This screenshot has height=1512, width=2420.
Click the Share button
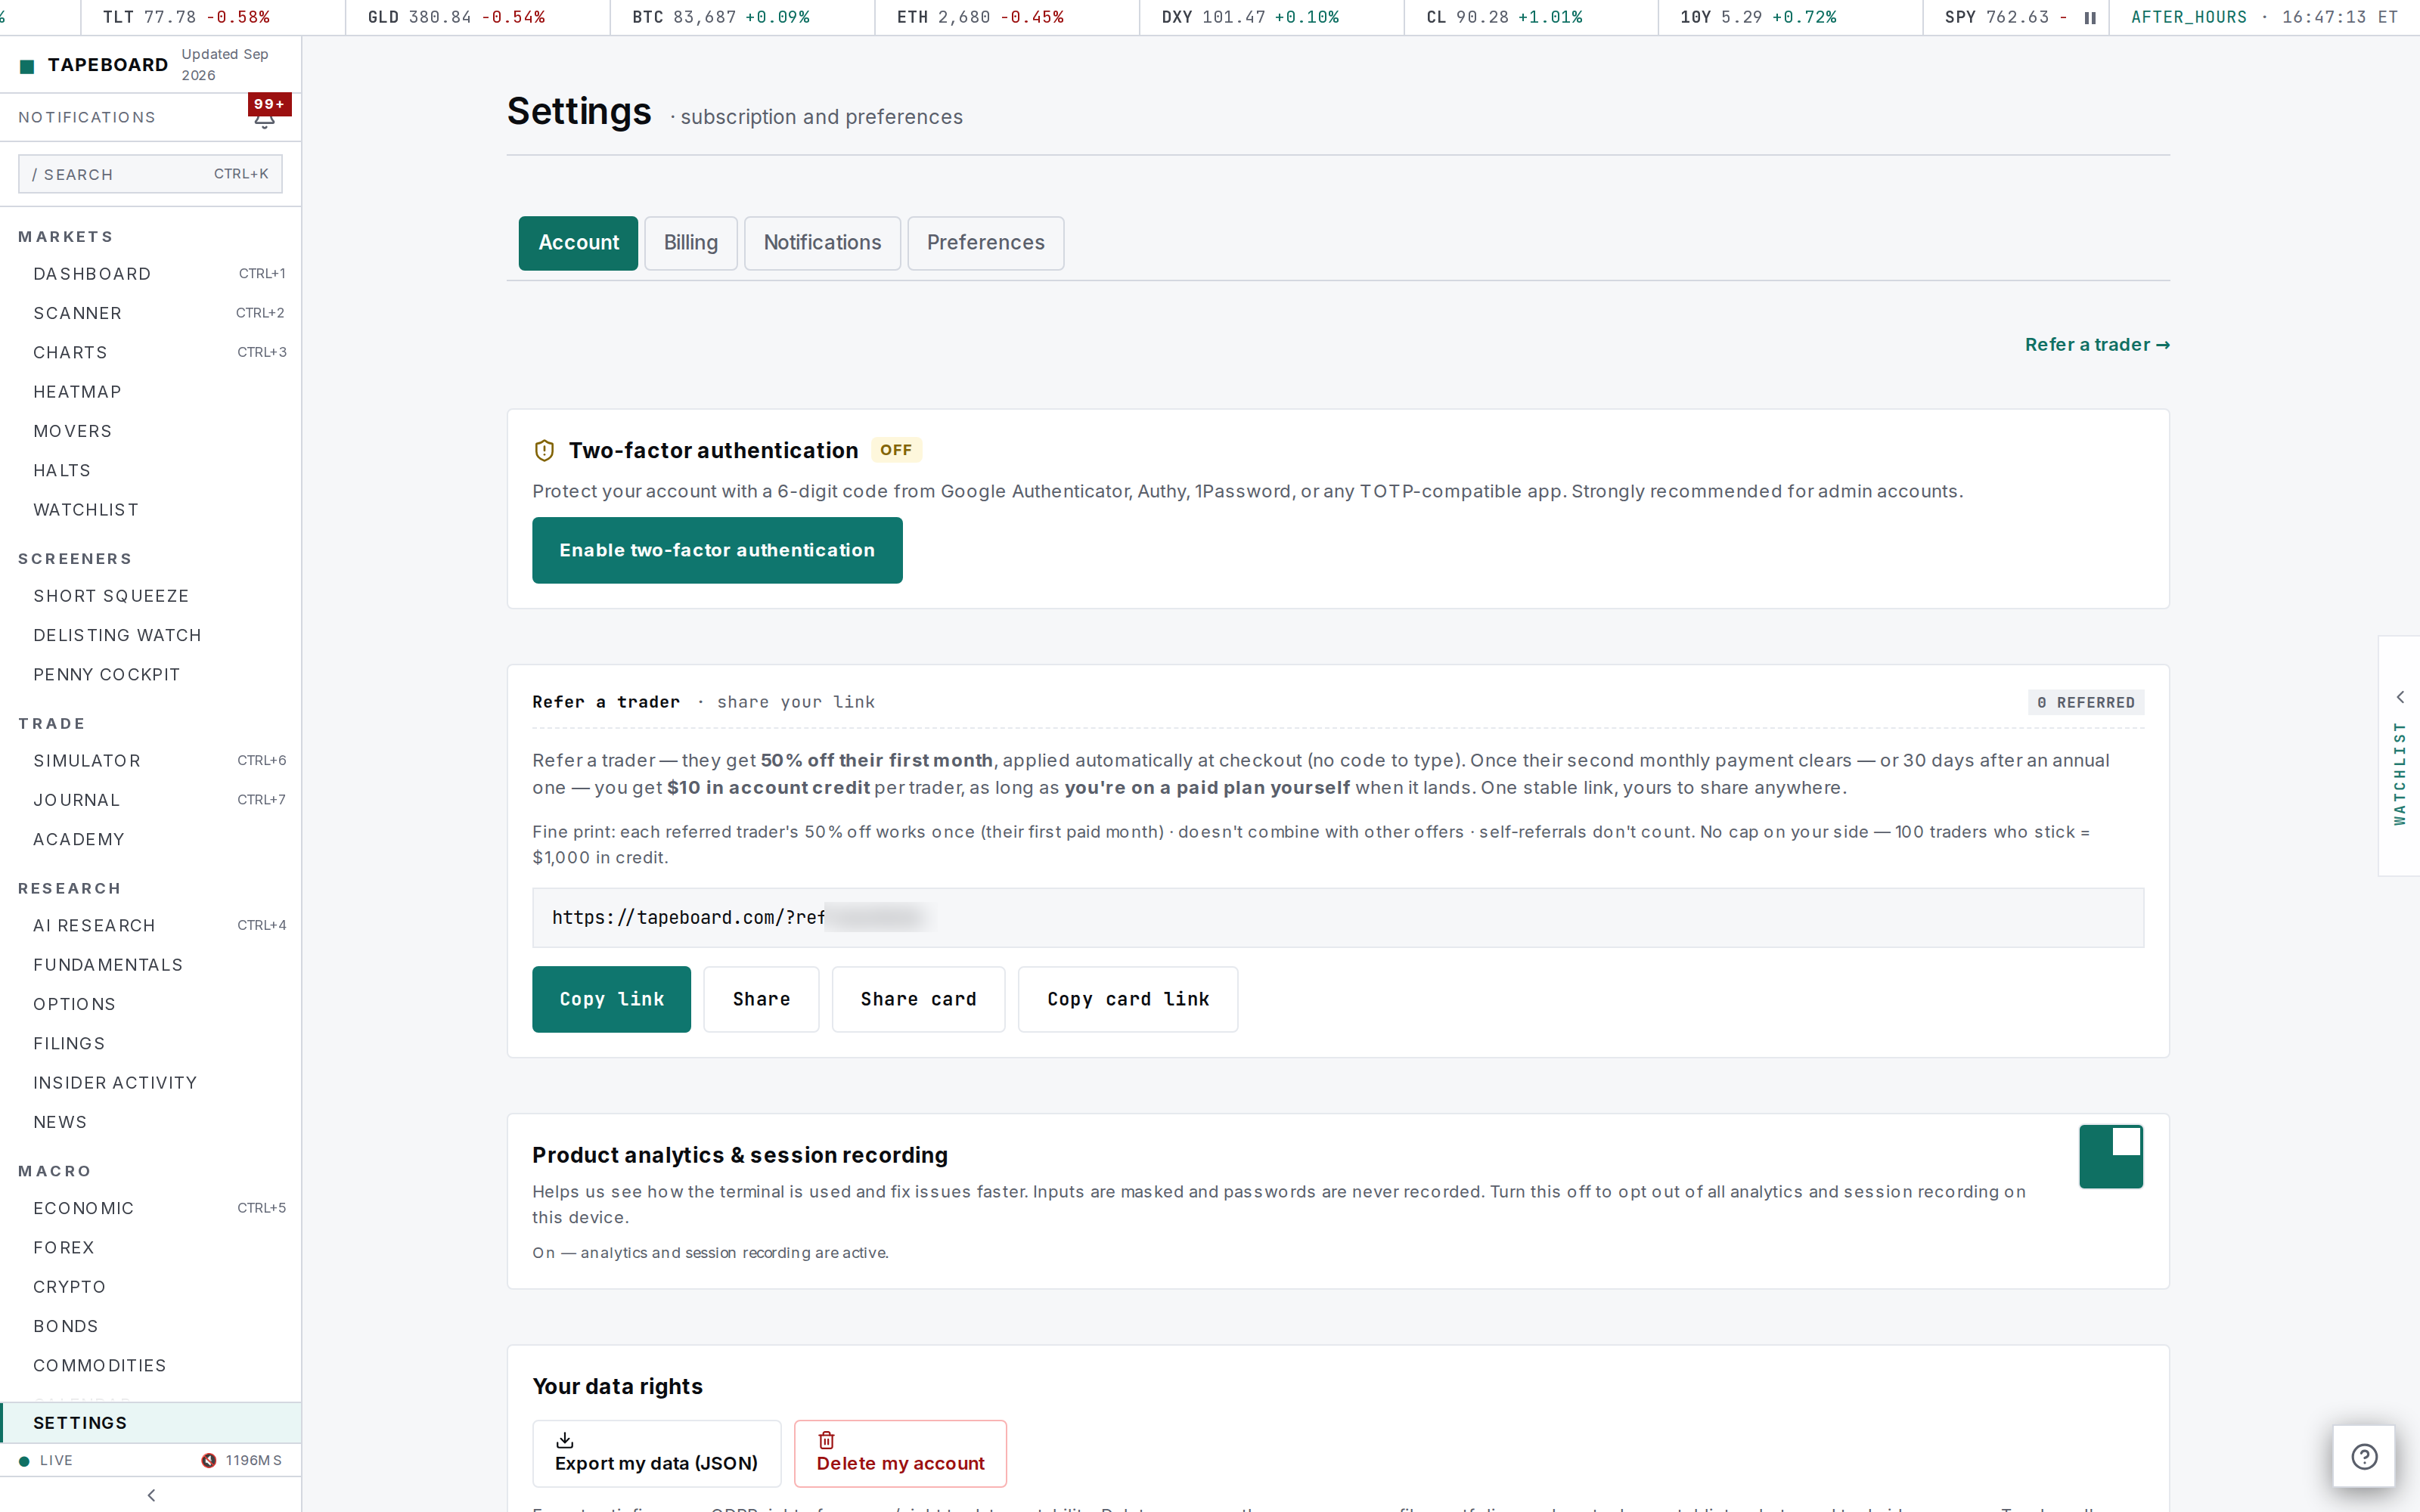pyautogui.click(x=761, y=999)
